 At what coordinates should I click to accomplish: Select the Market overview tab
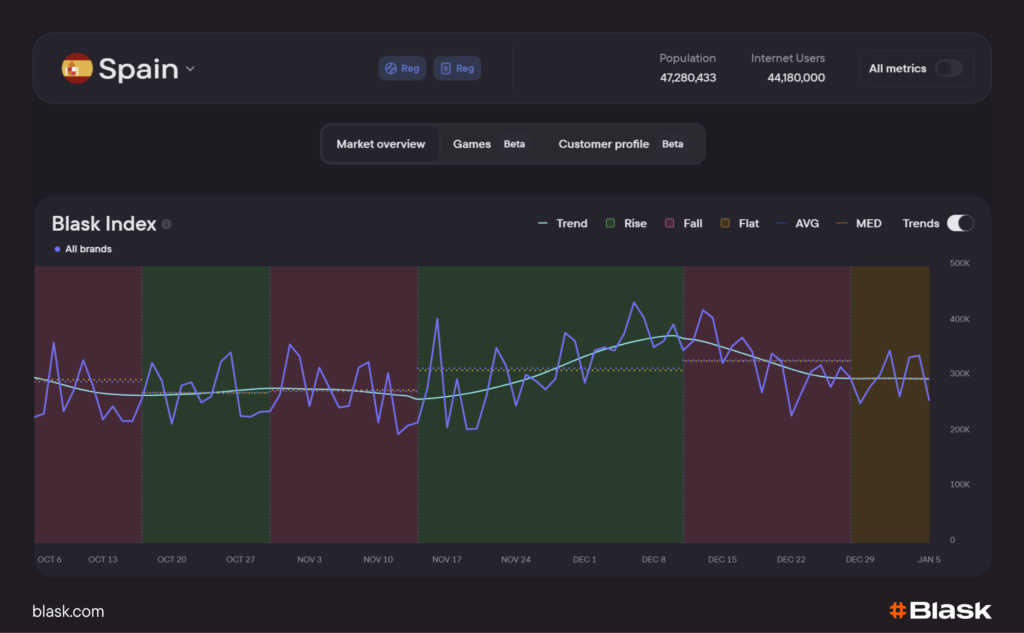click(x=380, y=144)
